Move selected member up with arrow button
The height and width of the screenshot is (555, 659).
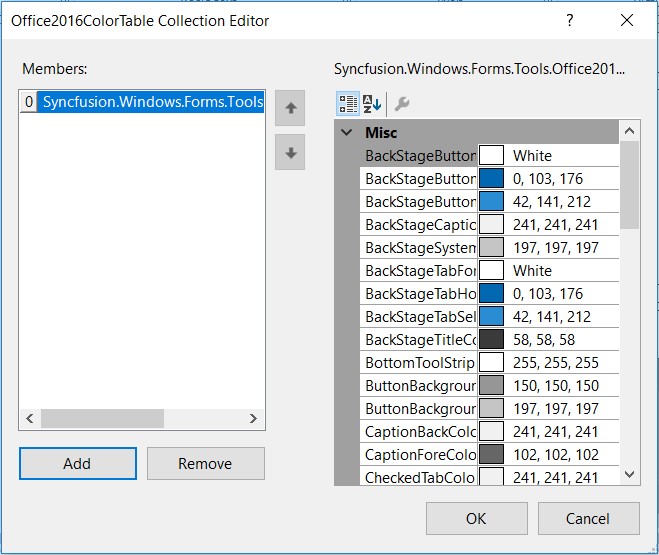click(x=290, y=108)
